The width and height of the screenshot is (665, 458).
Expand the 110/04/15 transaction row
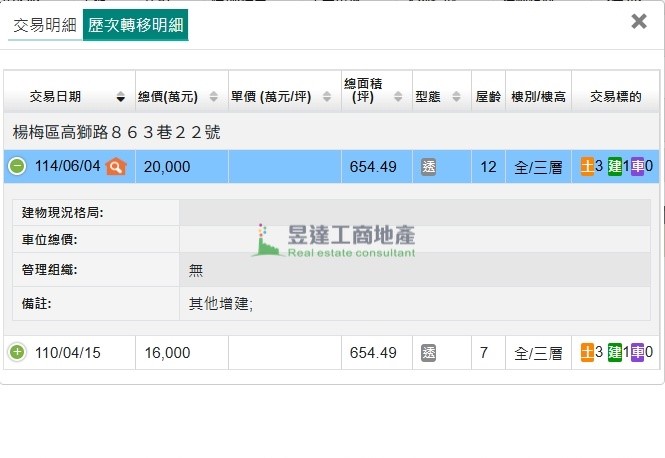pos(17,352)
